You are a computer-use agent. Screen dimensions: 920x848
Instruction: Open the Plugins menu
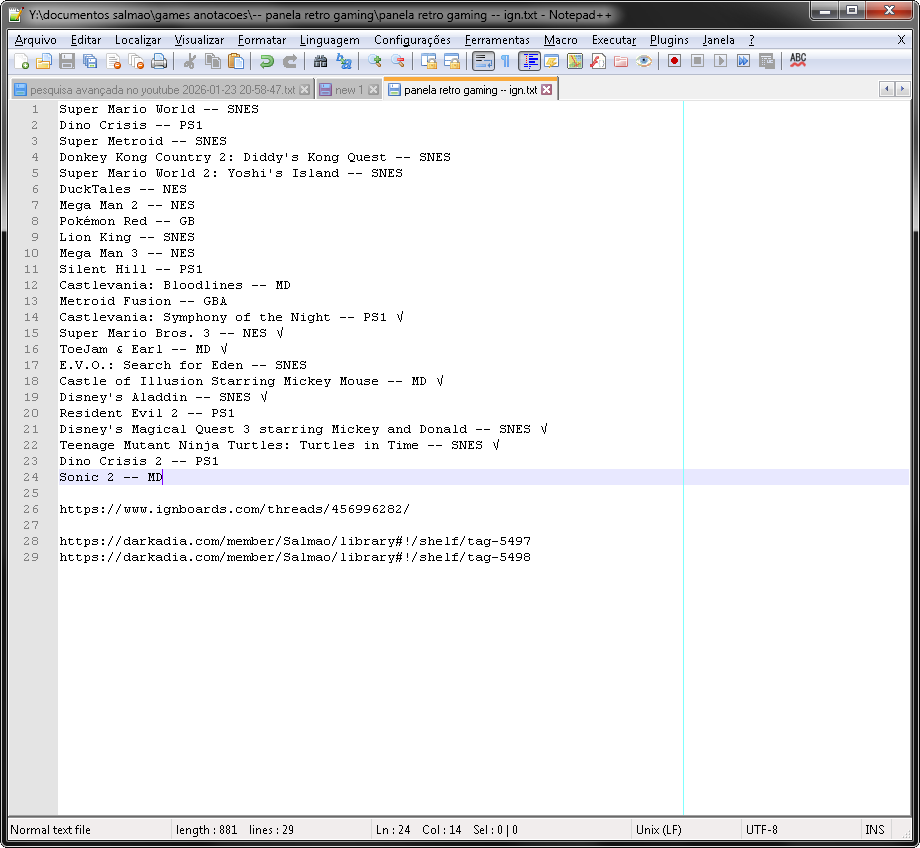click(669, 40)
